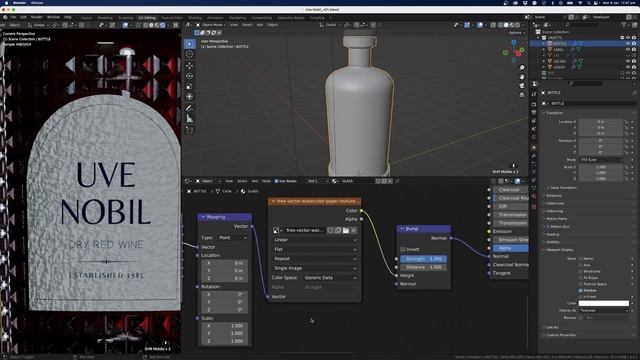Switch to the Geometry Nodes workspace tab
Screen dimensions: 640x360
(x=291, y=18)
